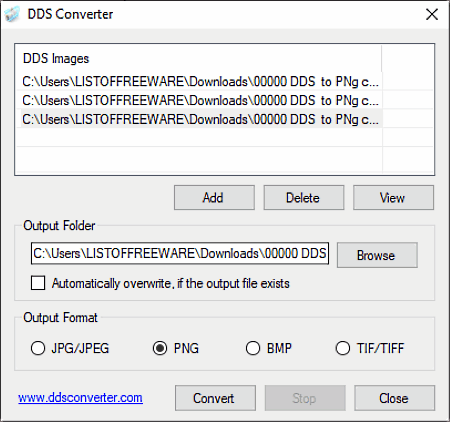Choose PNG output format

pyautogui.click(x=160, y=348)
